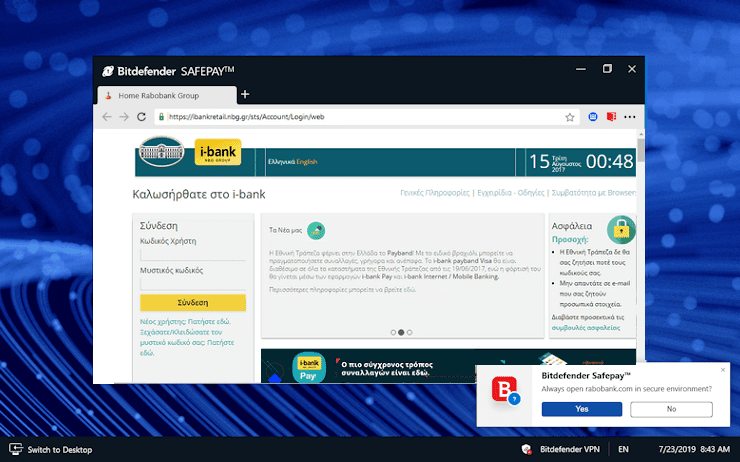Click the news icon beside Τα Νέα μας
Viewport: 740px width, 462px height.
tap(316, 230)
